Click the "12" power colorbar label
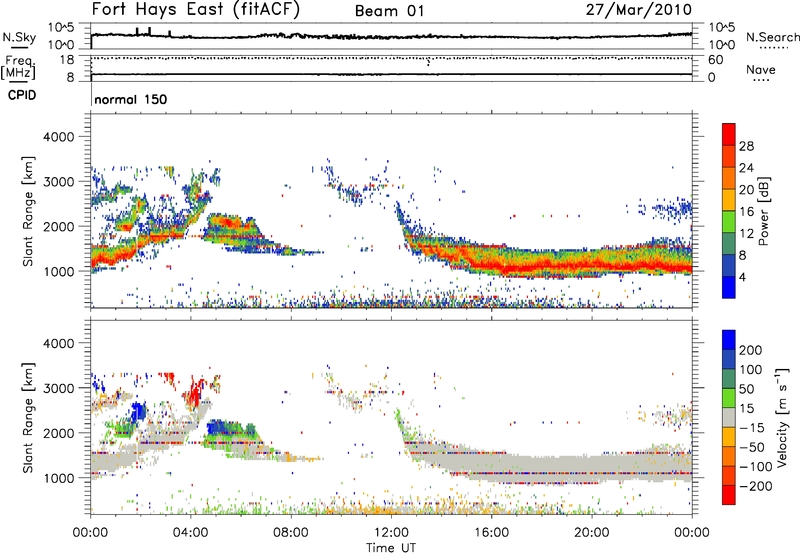 click(746, 234)
